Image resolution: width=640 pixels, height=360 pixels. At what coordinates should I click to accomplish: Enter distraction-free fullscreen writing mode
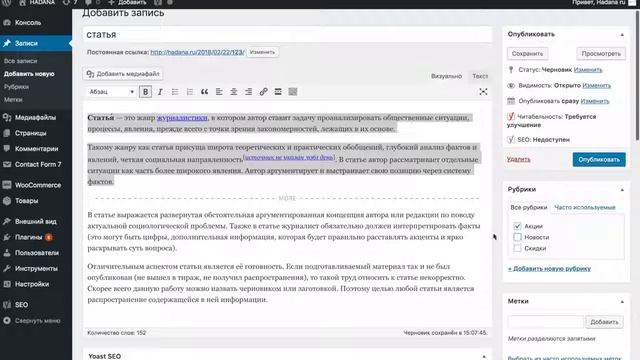tap(483, 92)
